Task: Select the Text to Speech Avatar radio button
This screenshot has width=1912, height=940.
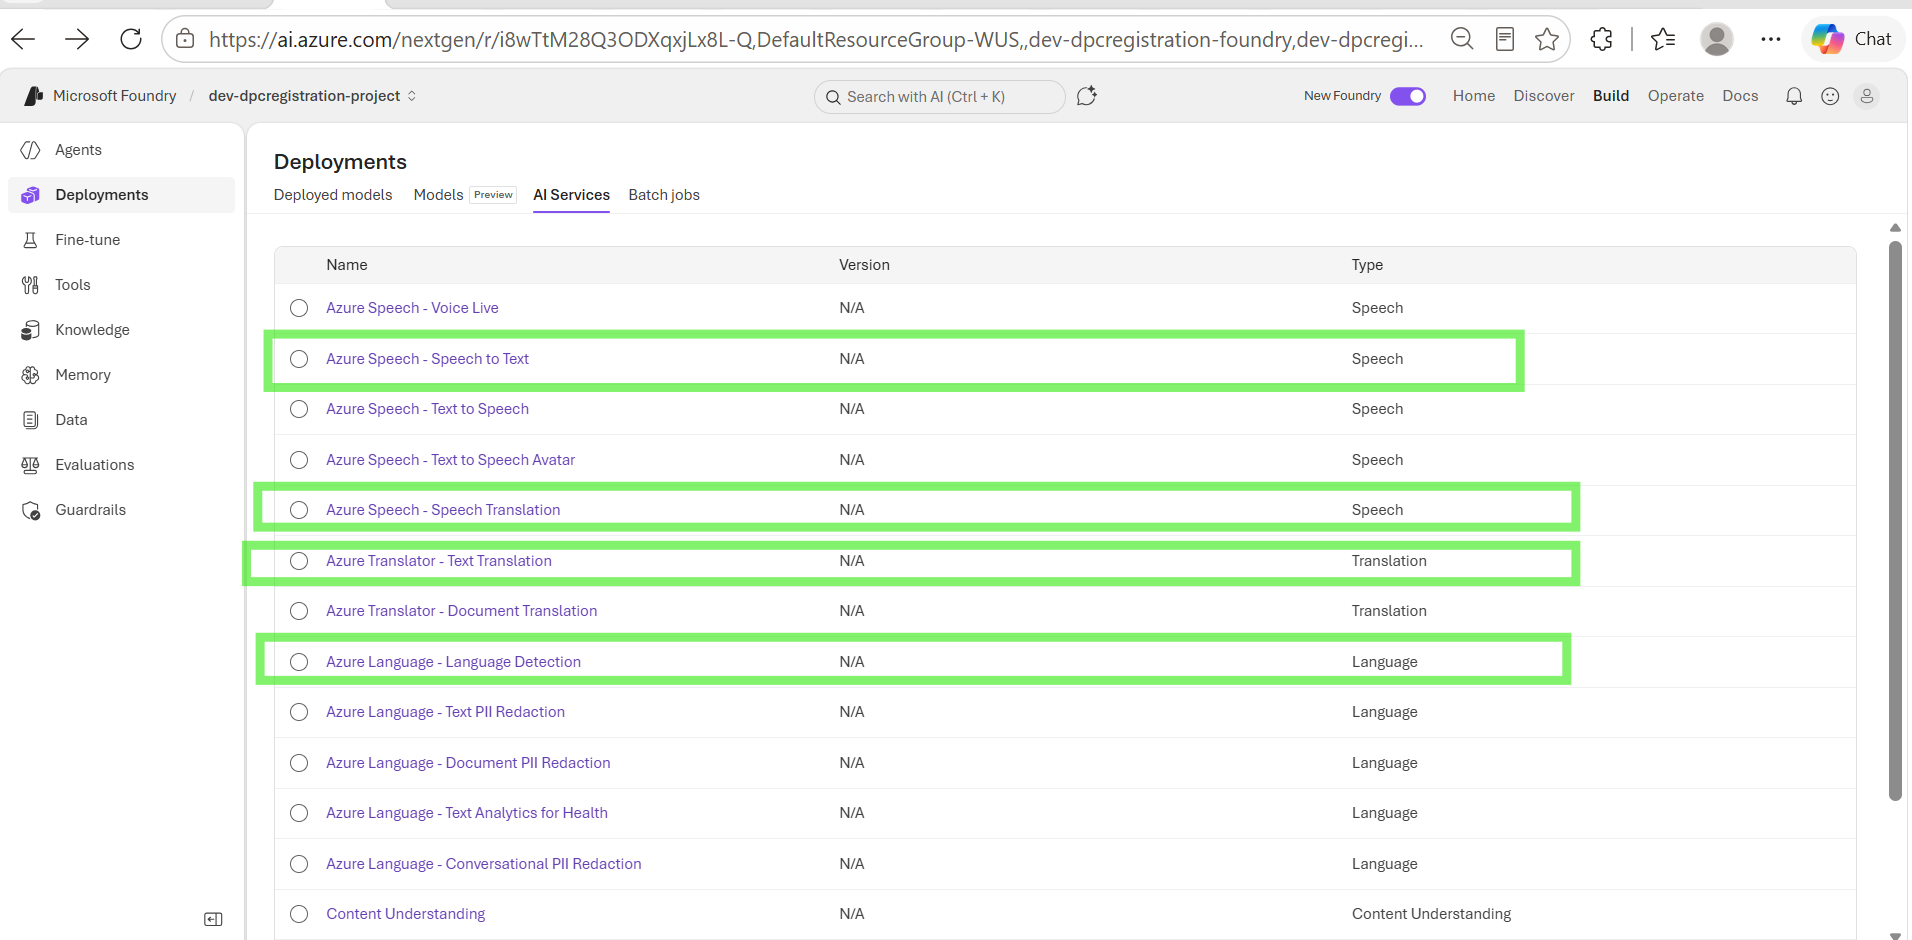Action: 299,460
